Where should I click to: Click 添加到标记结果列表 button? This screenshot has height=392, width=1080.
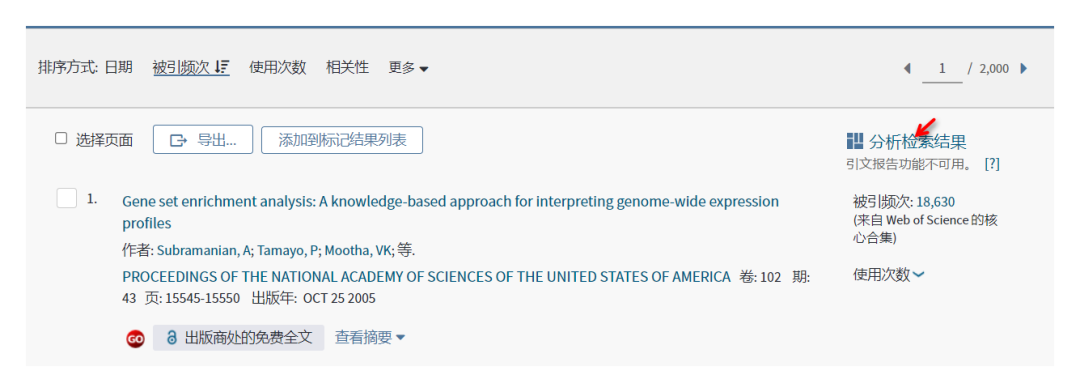coord(342,140)
